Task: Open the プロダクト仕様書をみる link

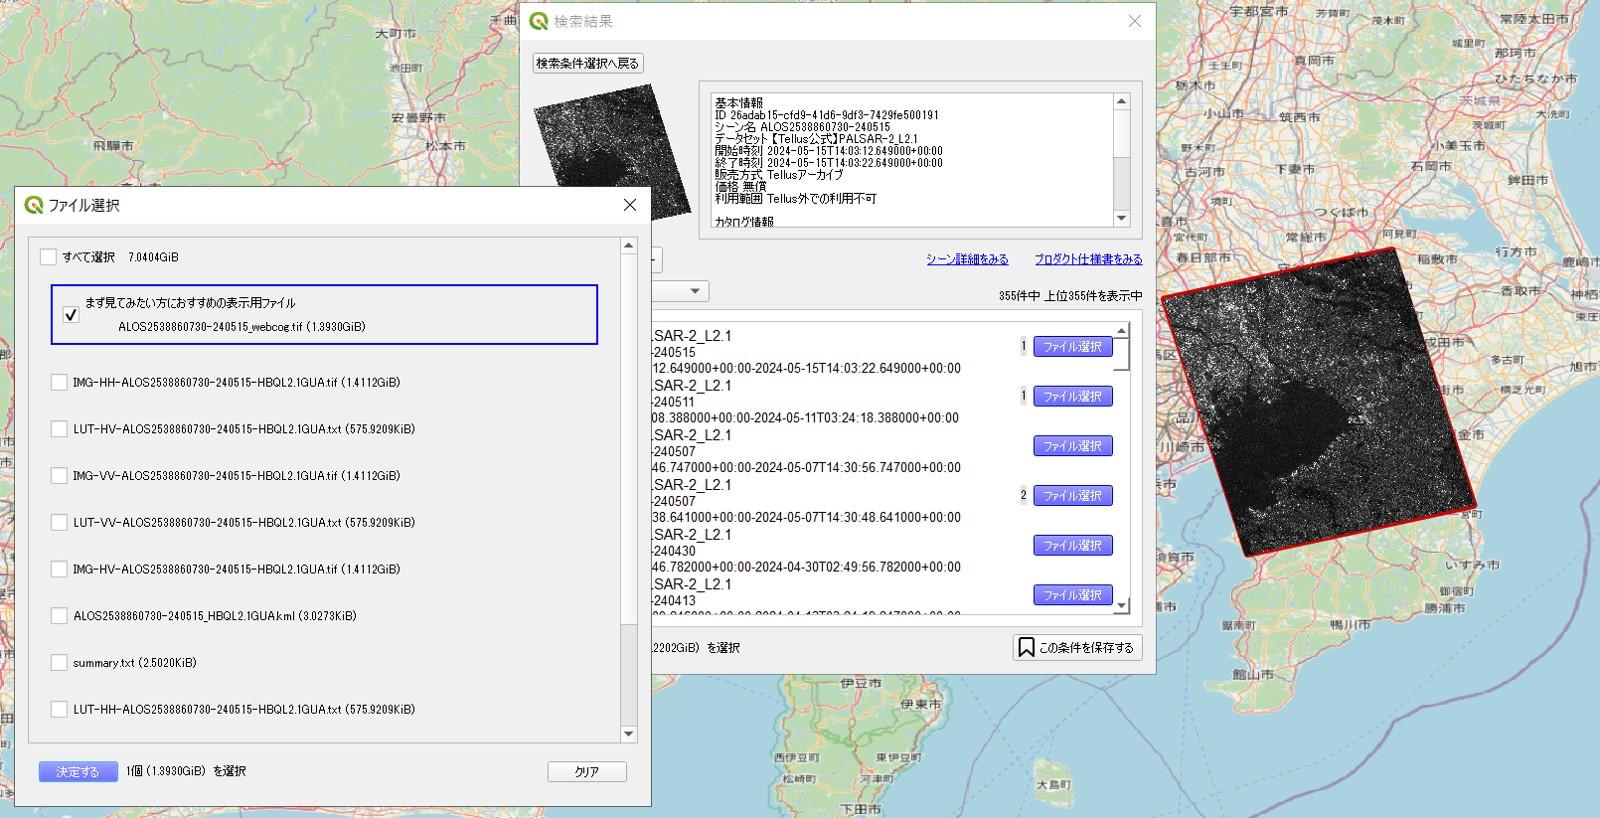Action: (x=1088, y=259)
